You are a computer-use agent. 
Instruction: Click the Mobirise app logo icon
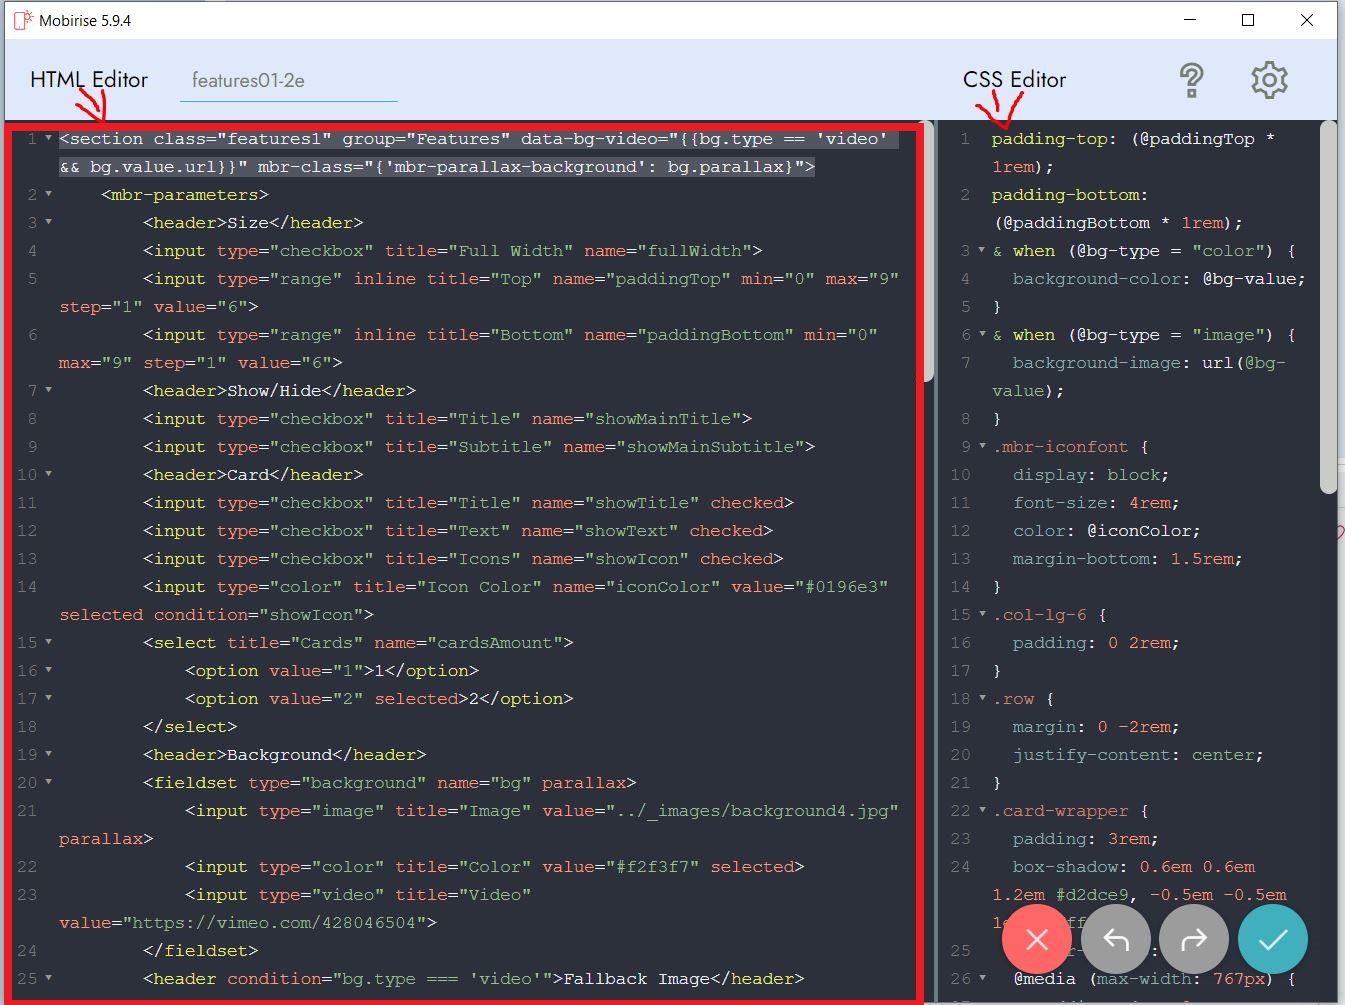point(23,20)
